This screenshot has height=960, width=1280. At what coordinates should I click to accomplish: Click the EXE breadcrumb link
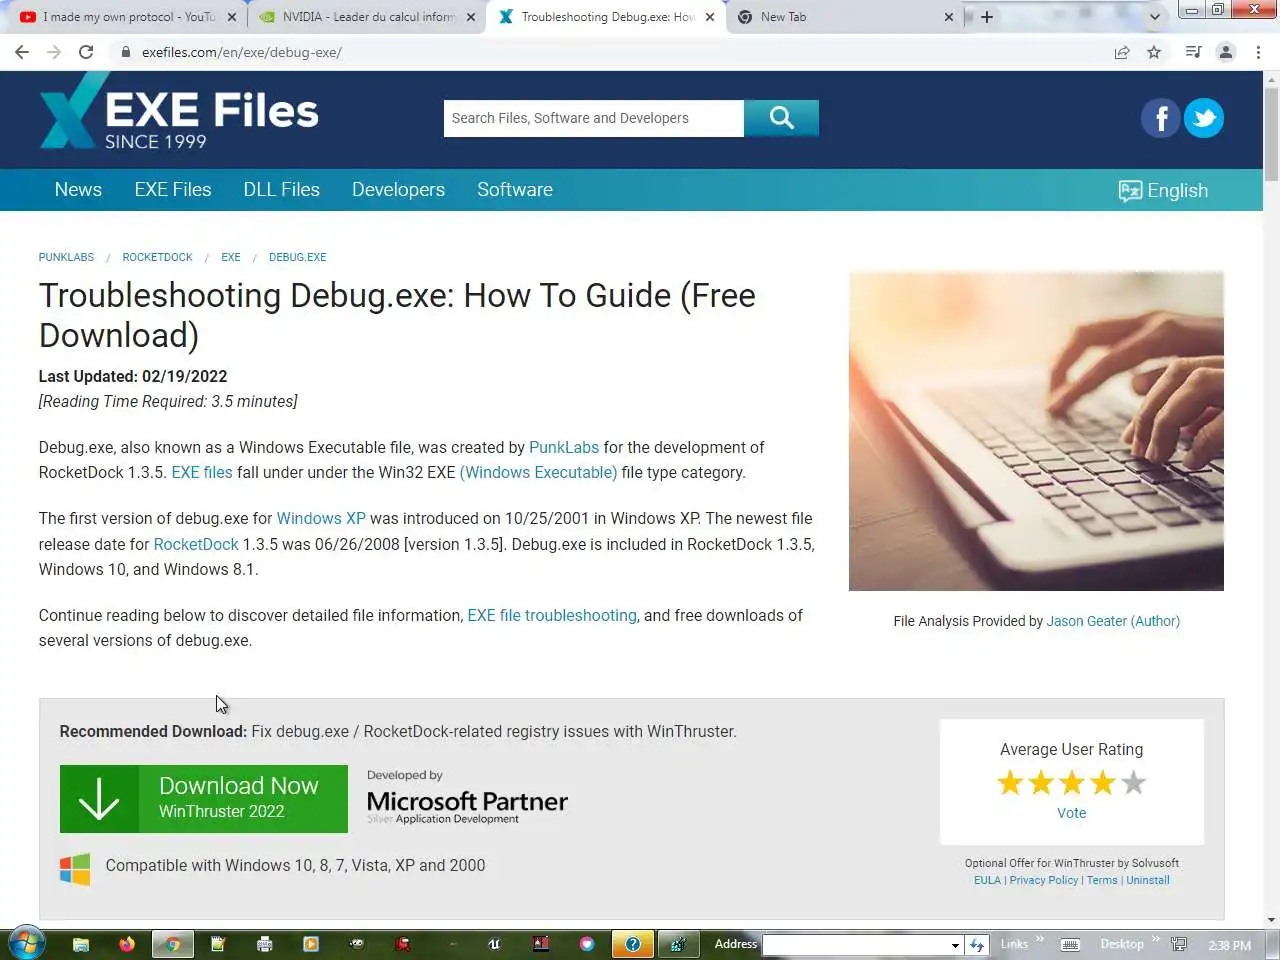click(x=231, y=257)
